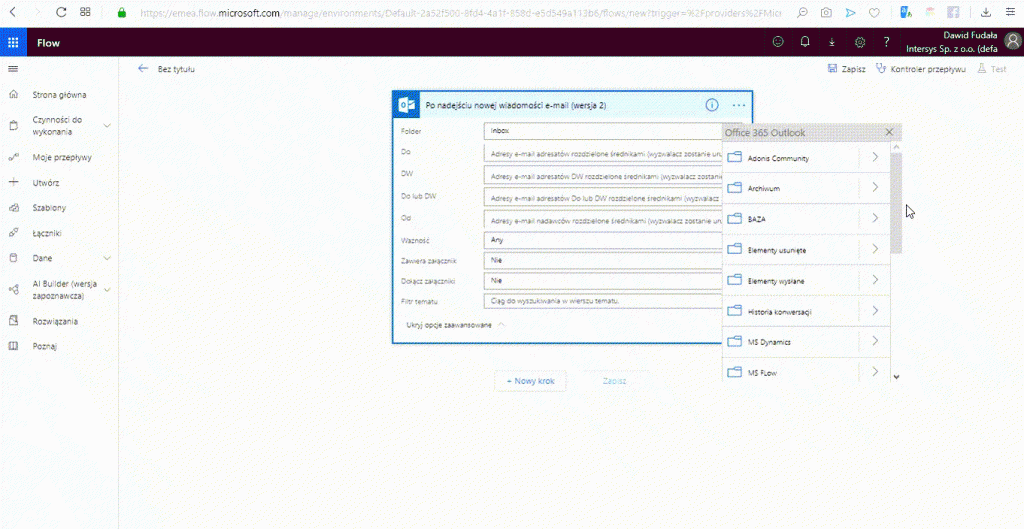Open Zawiera załącznik dropdown

coord(603,260)
